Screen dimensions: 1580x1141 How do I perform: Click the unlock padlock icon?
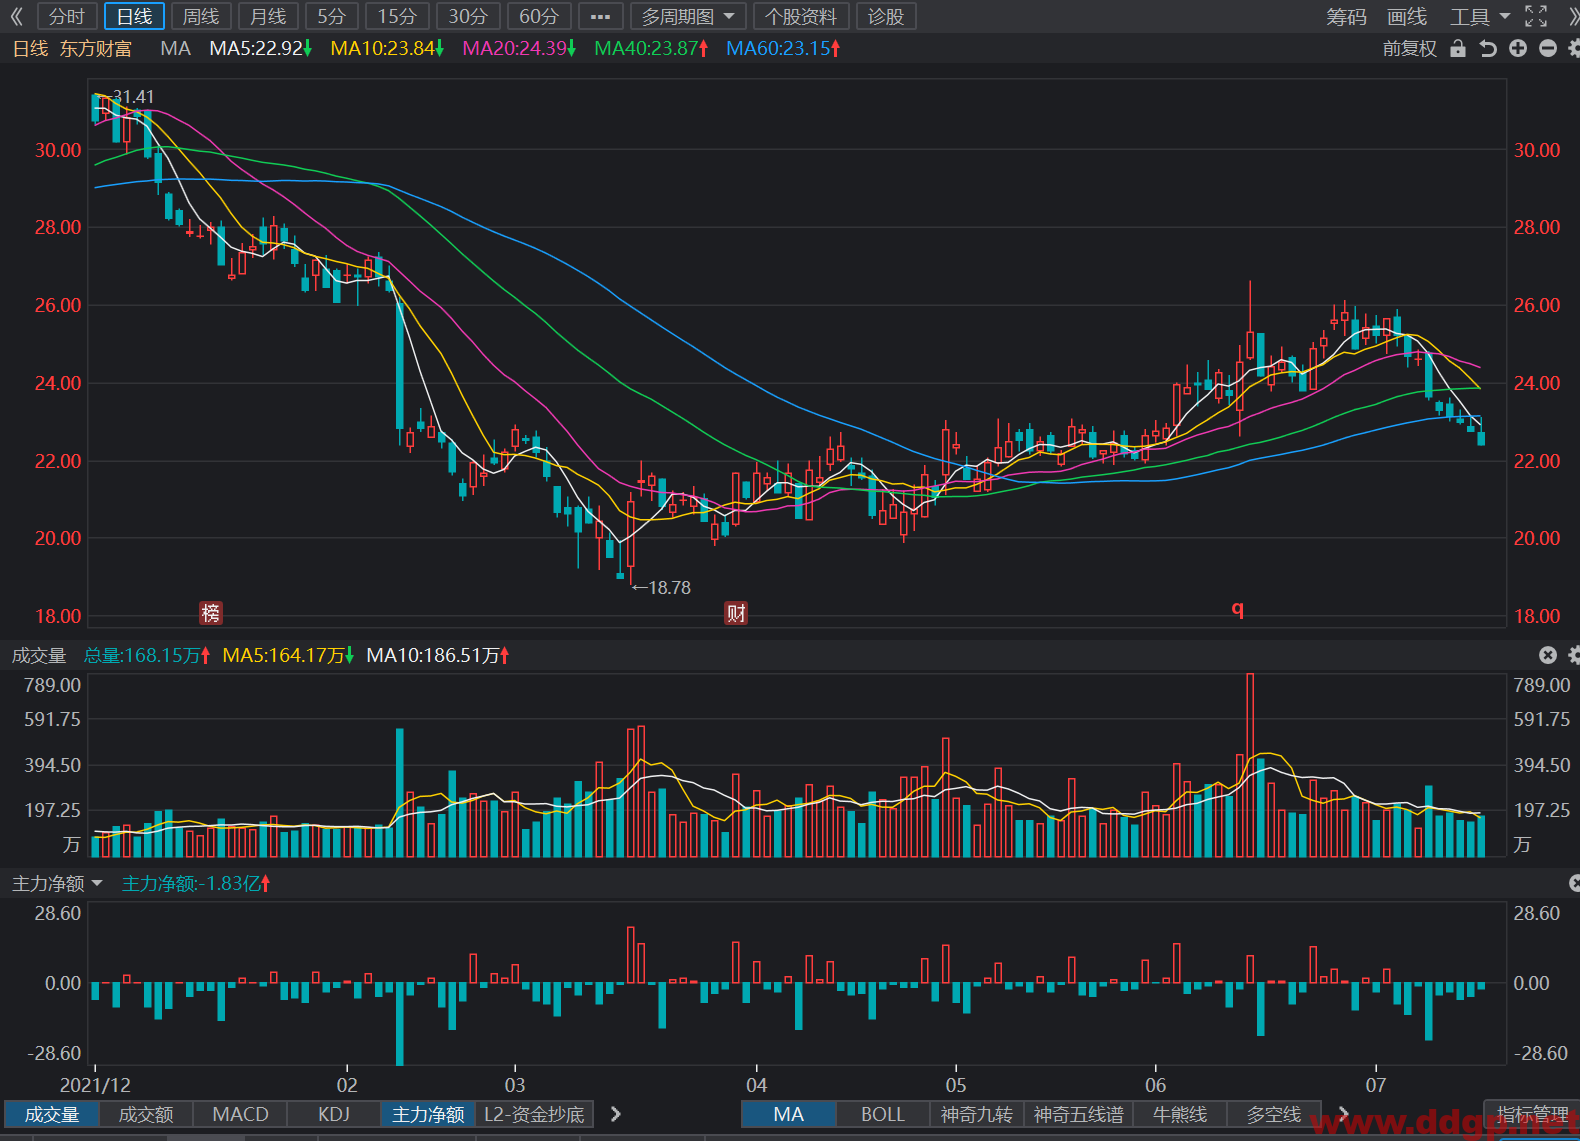pyautogui.click(x=1458, y=48)
